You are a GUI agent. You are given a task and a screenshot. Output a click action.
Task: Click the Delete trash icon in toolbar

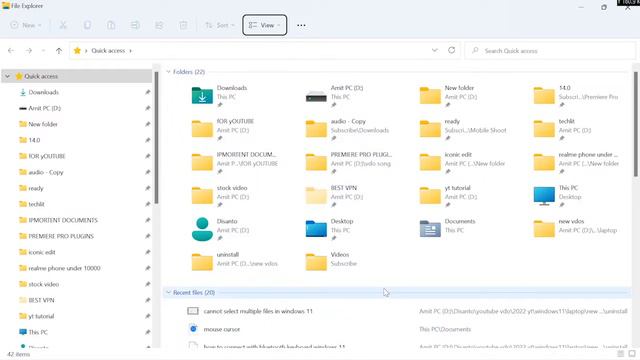[x=183, y=25]
